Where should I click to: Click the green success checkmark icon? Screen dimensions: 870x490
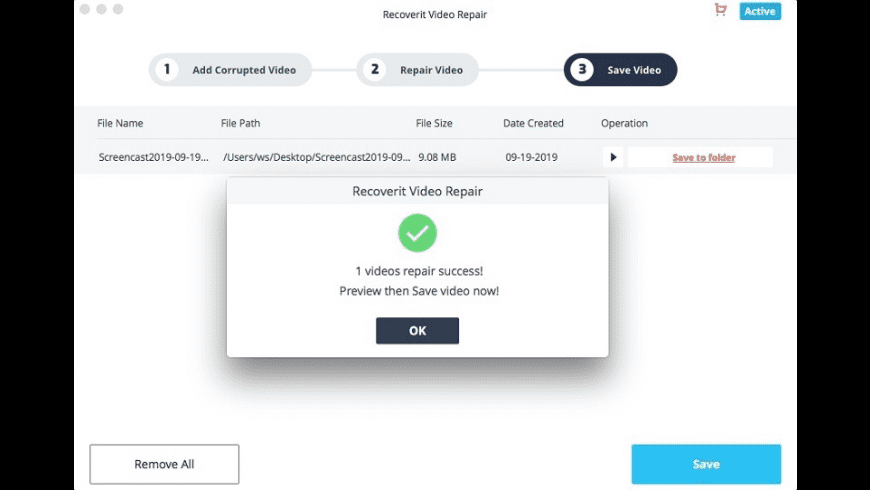click(417, 234)
